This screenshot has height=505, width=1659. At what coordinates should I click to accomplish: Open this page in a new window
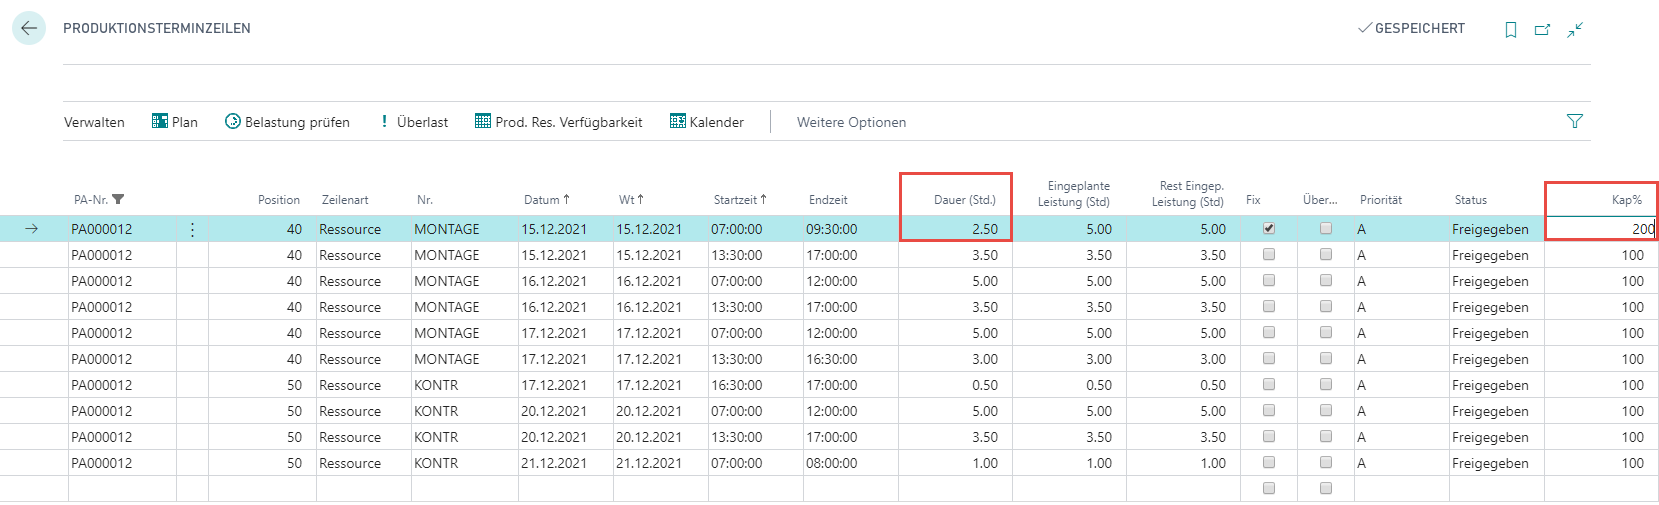[1542, 30]
